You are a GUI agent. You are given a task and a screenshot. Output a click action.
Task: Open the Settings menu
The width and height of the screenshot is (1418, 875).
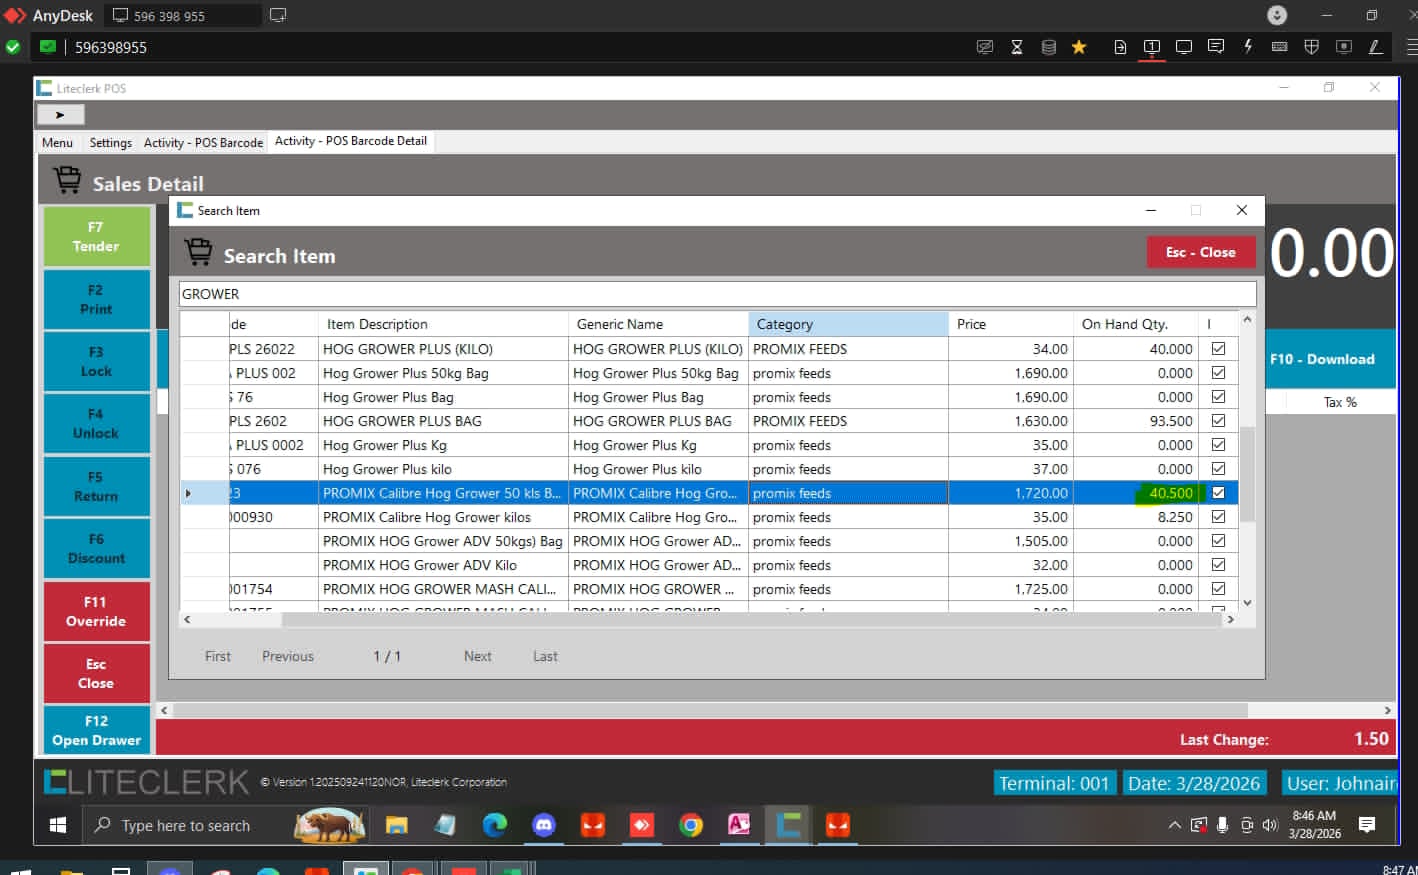point(110,143)
